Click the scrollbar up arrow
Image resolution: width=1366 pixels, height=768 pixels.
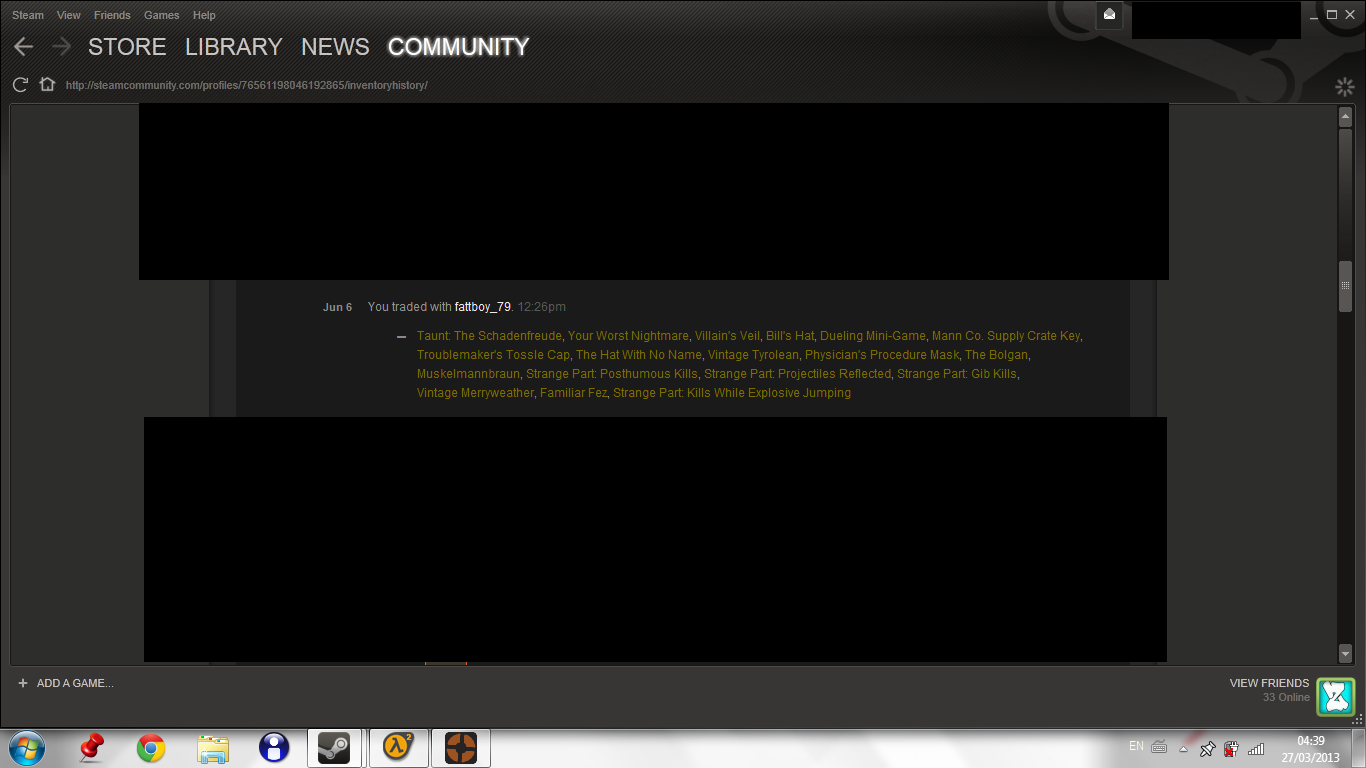coord(1345,117)
